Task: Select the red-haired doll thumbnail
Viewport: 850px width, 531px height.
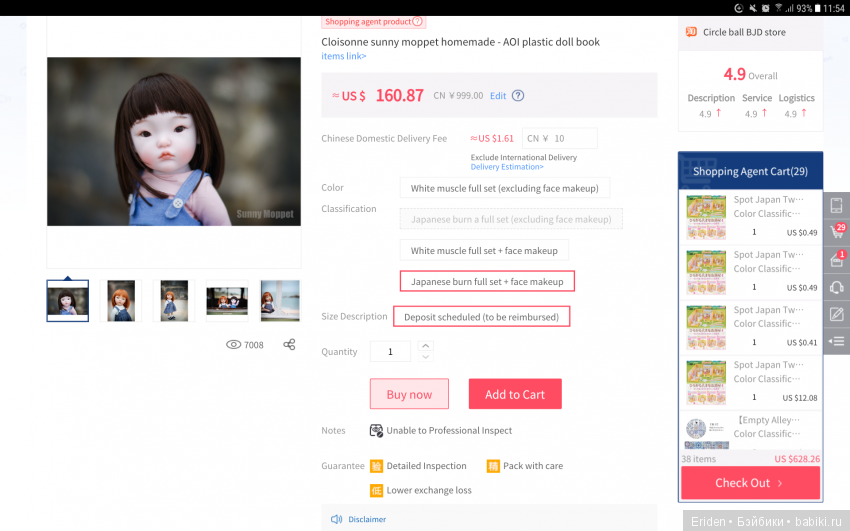Action: click(121, 300)
